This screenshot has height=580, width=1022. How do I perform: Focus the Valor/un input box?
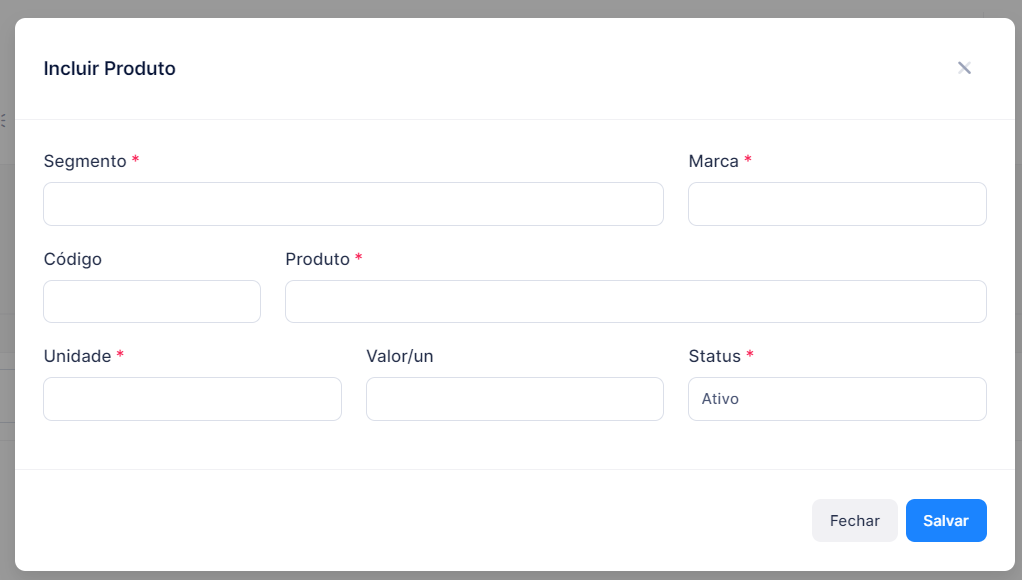click(x=515, y=399)
